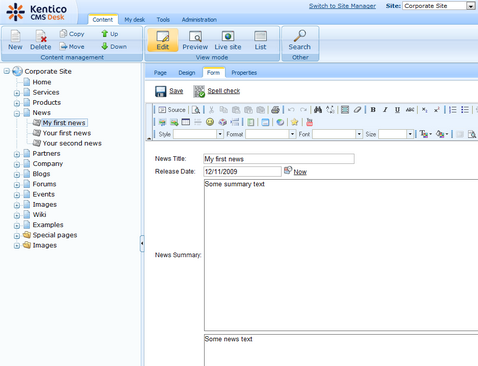Click the News Title input field
The height and width of the screenshot is (366, 478).
pos(279,159)
